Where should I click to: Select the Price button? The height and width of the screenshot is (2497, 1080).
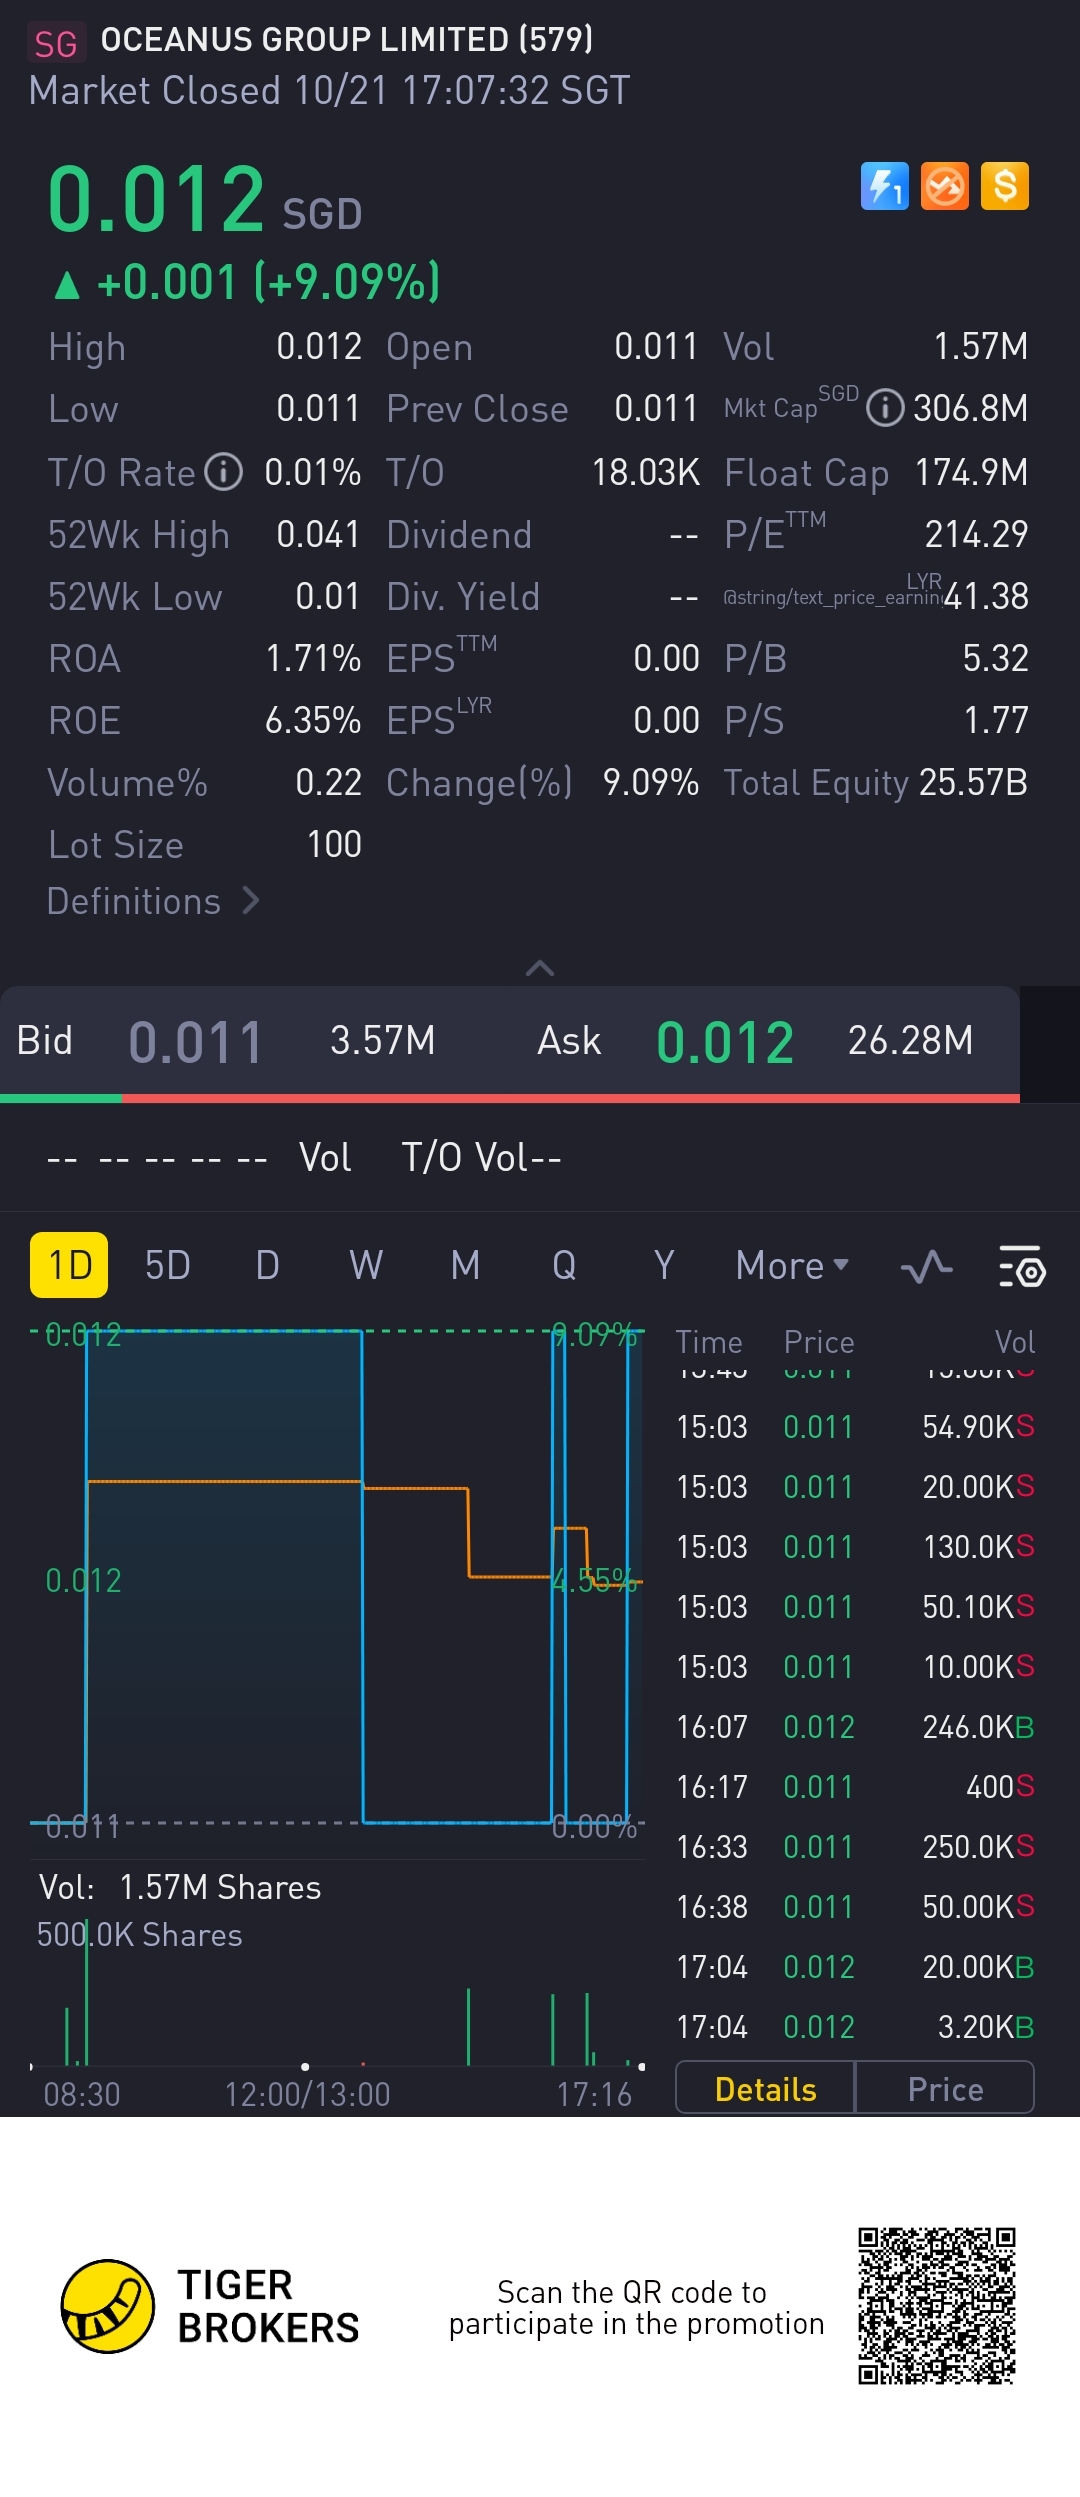coord(945,2089)
